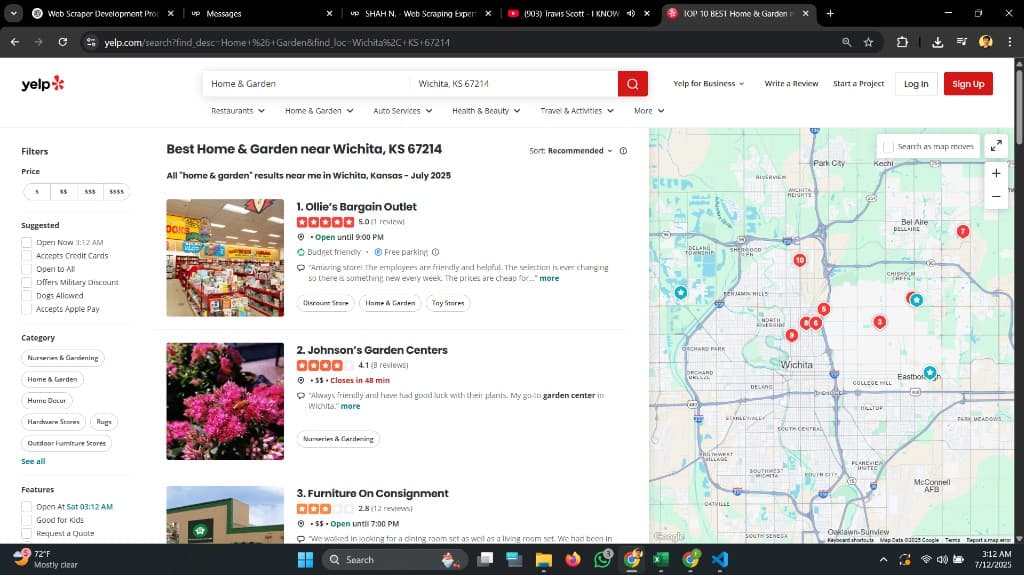Check the Open Now filter

pyautogui.click(x=26, y=242)
